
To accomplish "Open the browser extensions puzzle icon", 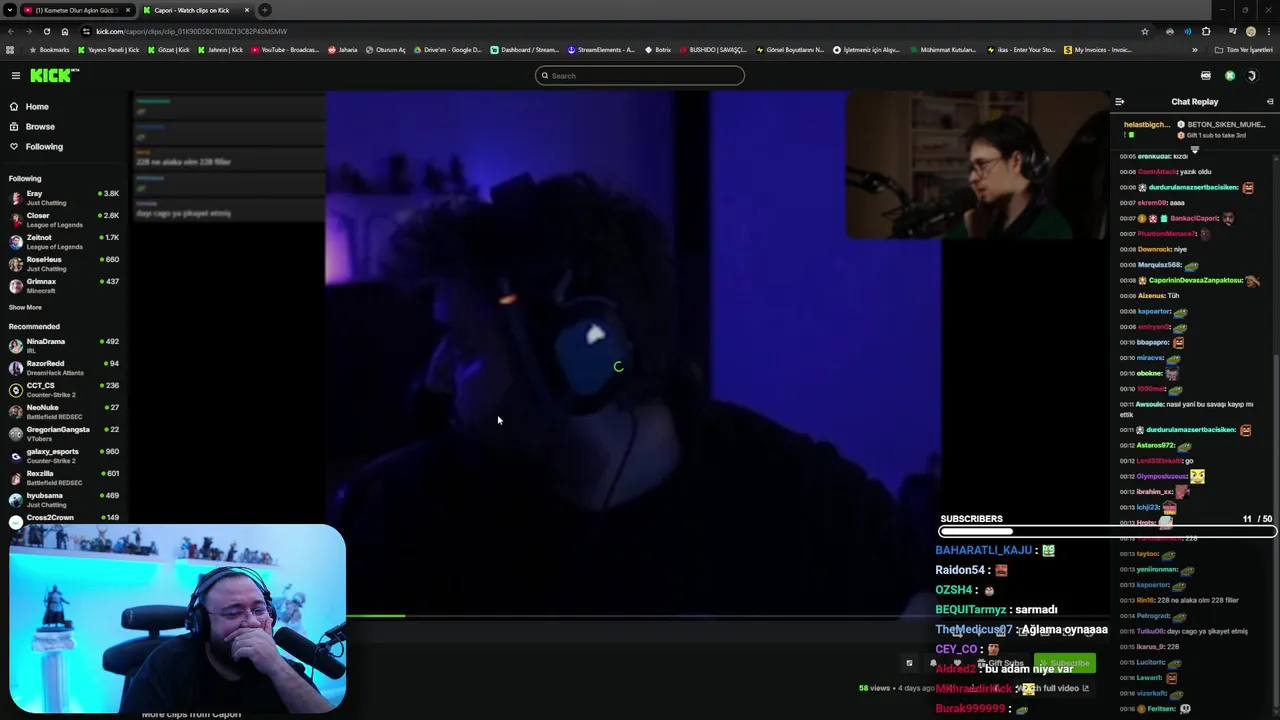I will [1206, 31].
